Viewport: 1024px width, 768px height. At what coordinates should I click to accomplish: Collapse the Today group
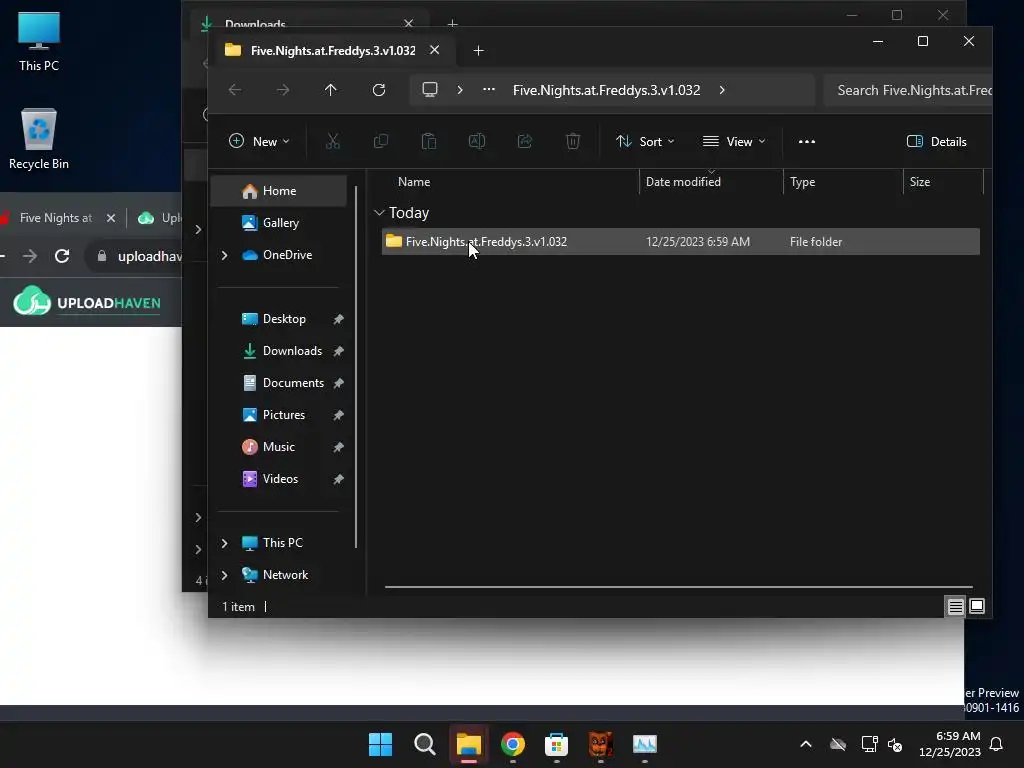click(x=379, y=213)
